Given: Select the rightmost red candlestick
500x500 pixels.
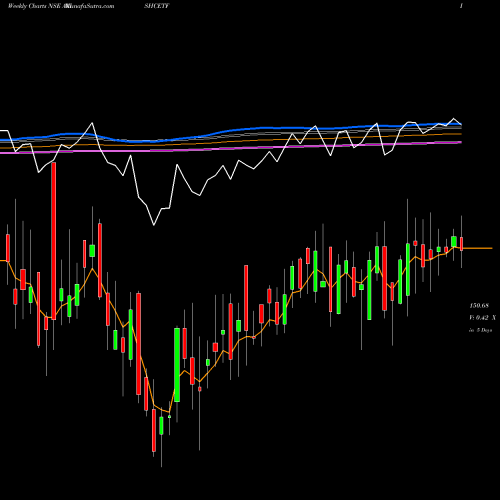Looking at the screenshot, I should [461, 244].
